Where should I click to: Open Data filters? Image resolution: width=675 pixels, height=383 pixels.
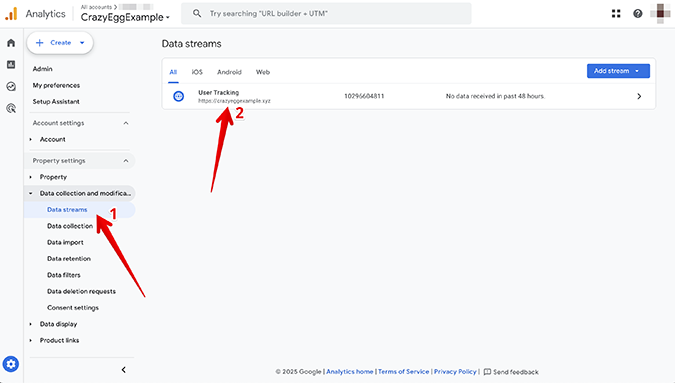[x=64, y=275]
